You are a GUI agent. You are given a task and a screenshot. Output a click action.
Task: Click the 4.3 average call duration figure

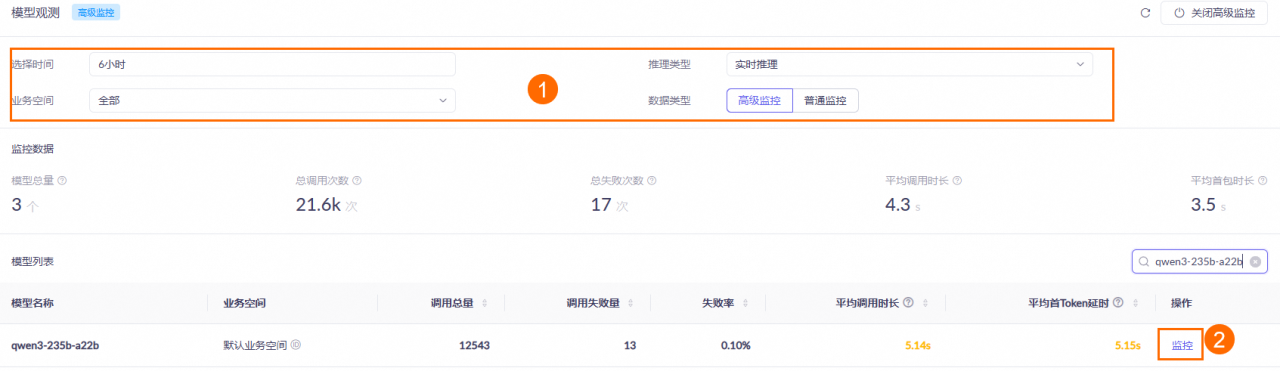point(897,205)
